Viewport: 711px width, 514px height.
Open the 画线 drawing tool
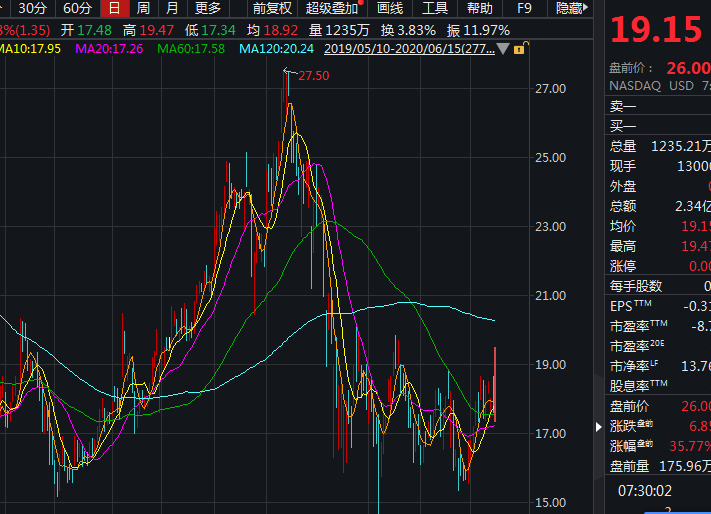390,8
